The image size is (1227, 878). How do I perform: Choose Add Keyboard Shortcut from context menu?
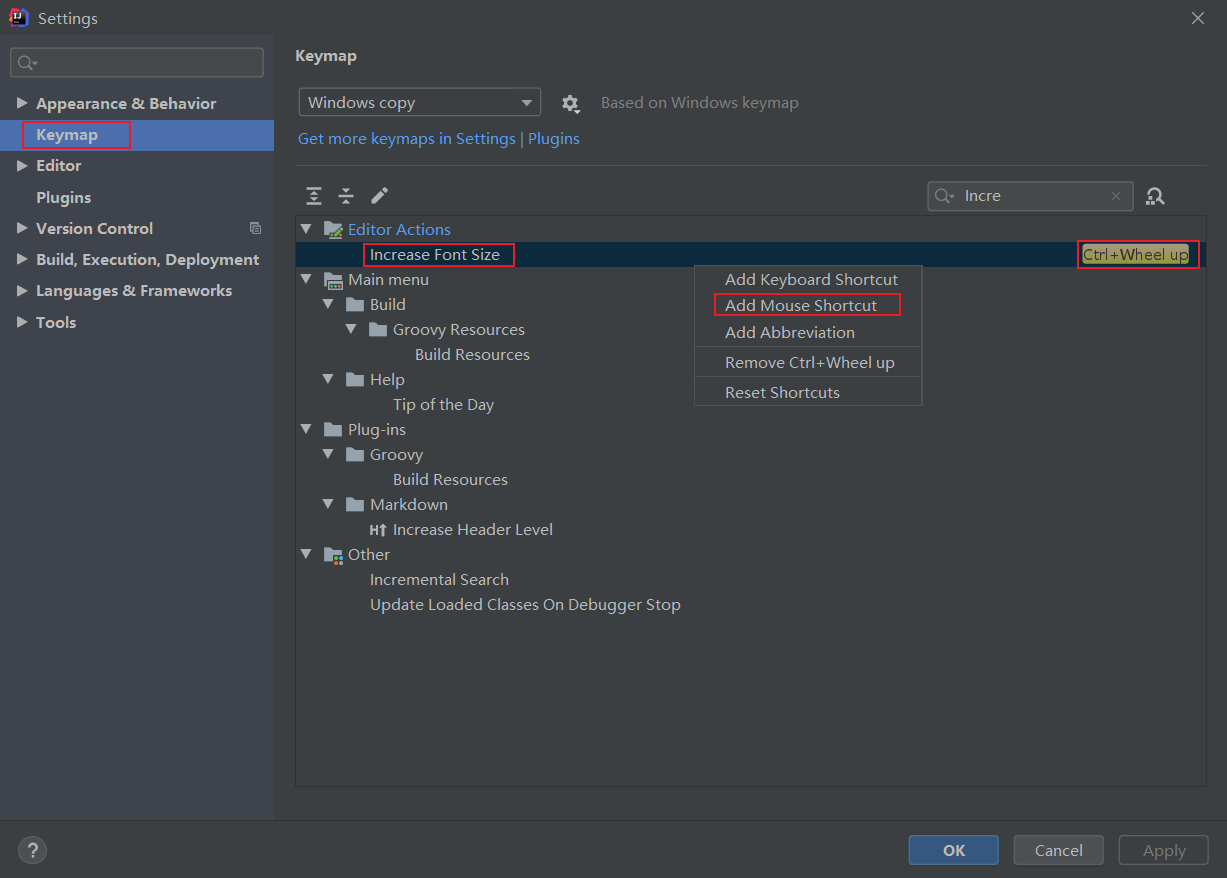[808, 280]
